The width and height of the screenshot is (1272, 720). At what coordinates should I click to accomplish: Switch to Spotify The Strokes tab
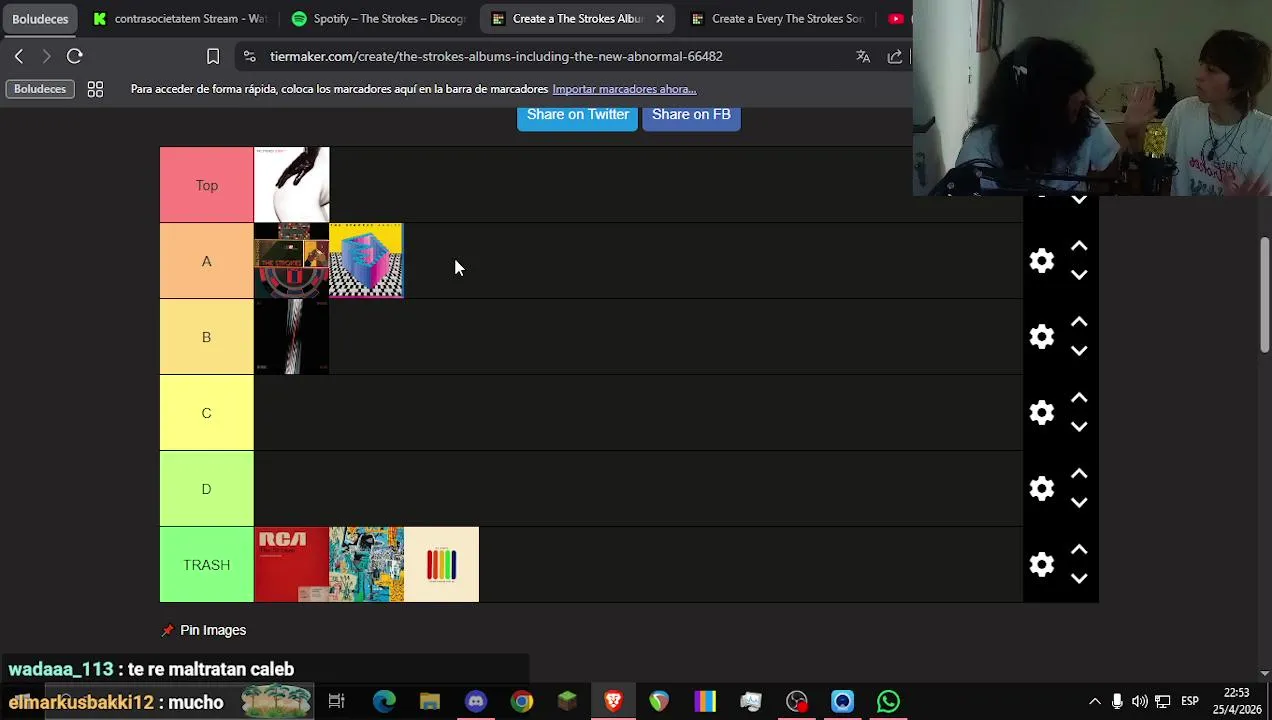(x=379, y=18)
